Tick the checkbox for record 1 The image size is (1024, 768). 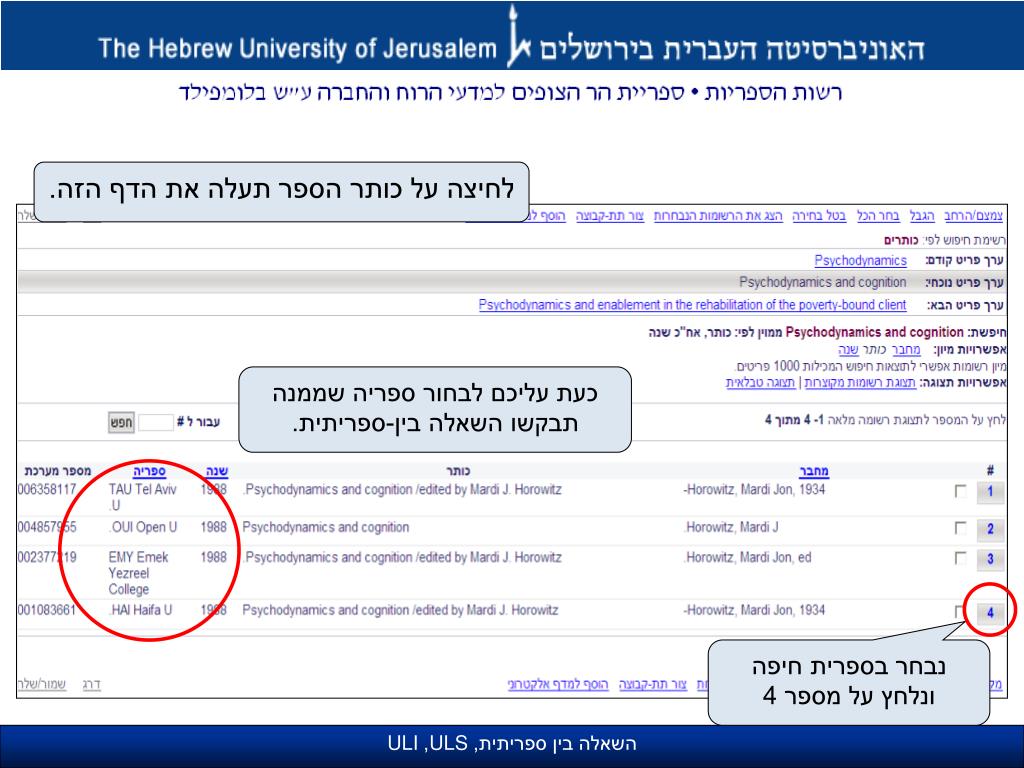pos(960,491)
